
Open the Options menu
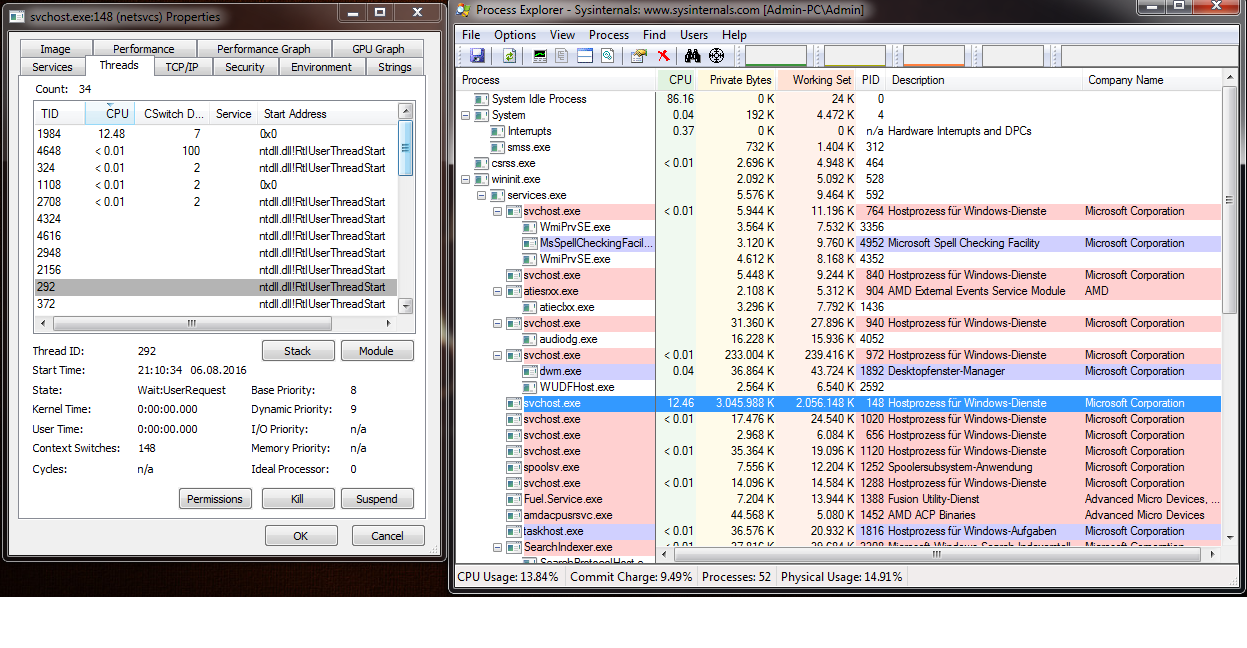[515, 35]
